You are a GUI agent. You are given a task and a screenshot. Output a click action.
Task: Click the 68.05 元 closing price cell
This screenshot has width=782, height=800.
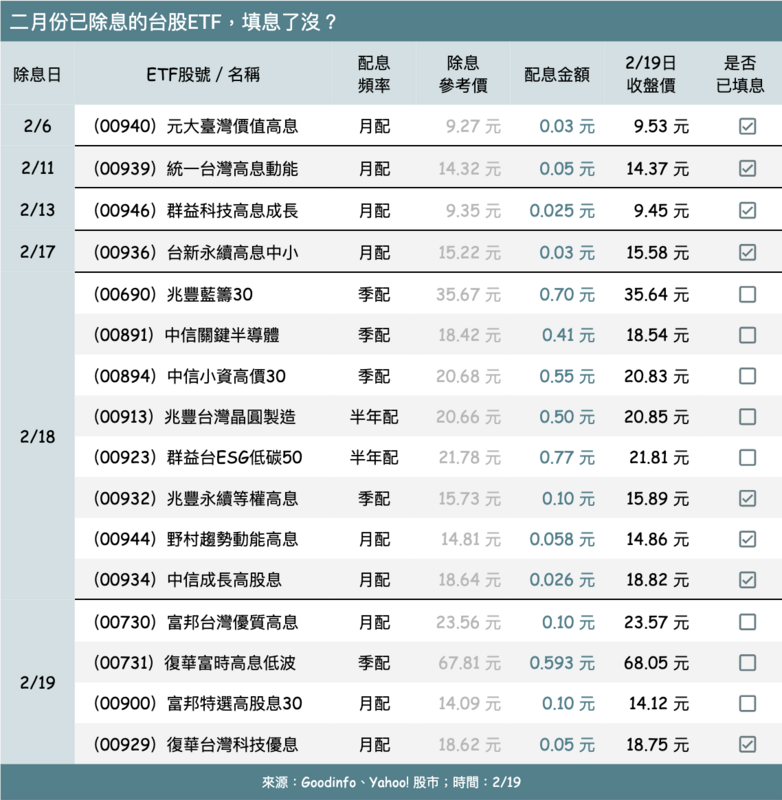(657, 662)
